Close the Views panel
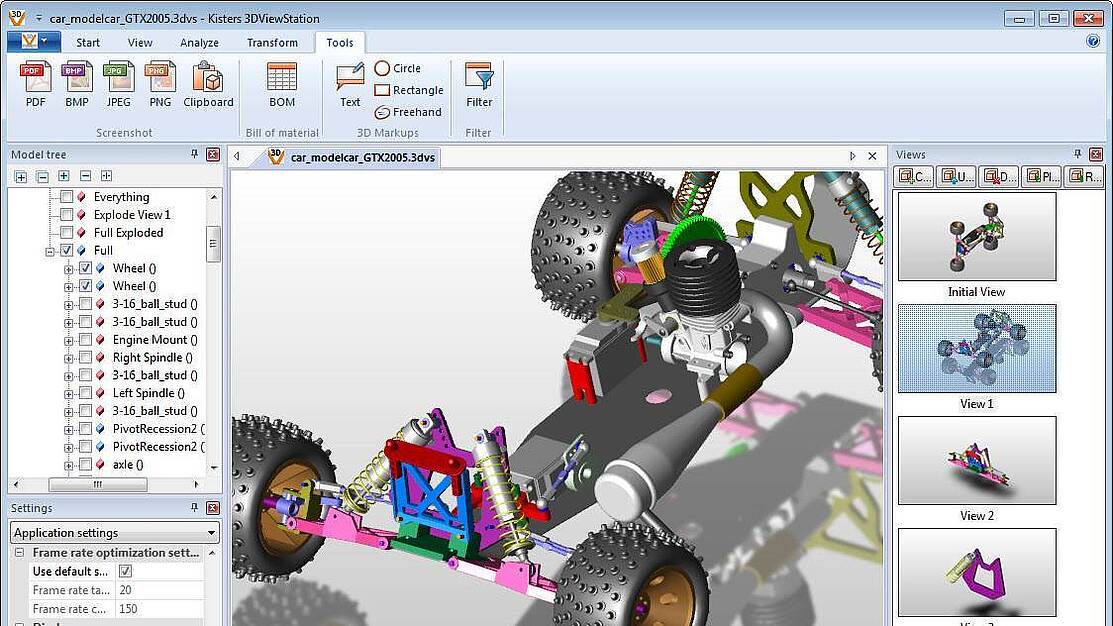Image resolution: width=1113 pixels, height=626 pixels. (1097, 154)
